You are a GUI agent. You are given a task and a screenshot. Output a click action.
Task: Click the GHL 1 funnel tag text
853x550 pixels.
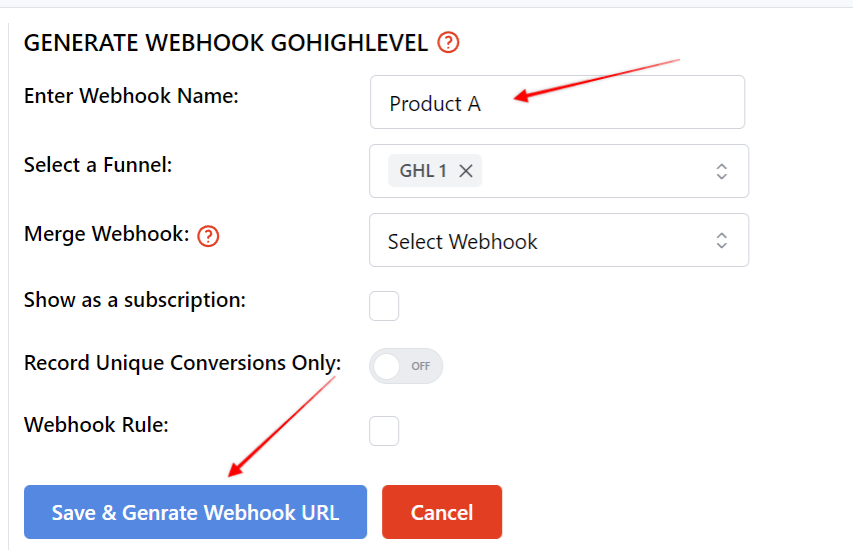coord(423,171)
